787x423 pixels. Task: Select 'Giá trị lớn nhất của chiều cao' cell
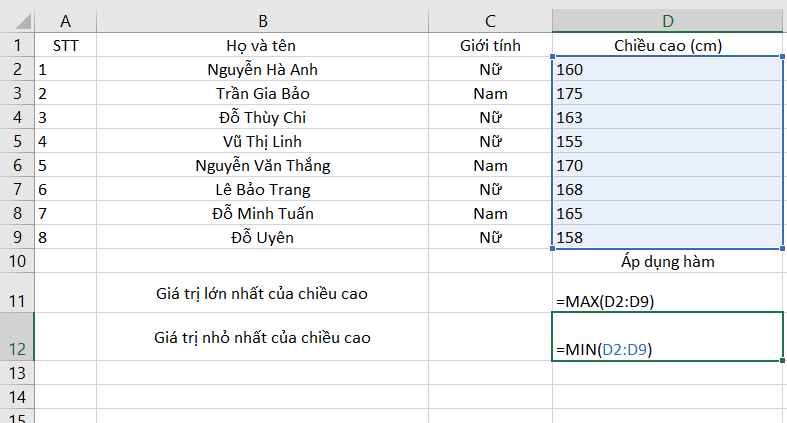coord(262,292)
